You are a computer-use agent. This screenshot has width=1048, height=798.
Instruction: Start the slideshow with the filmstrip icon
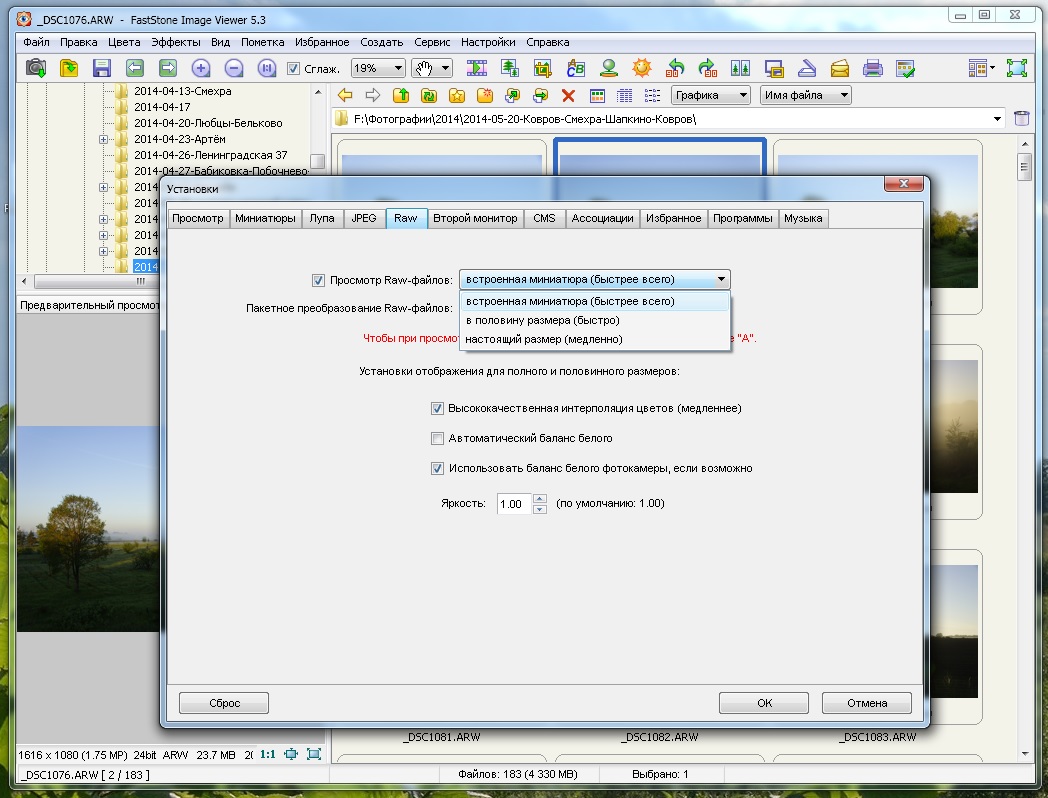coord(477,68)
